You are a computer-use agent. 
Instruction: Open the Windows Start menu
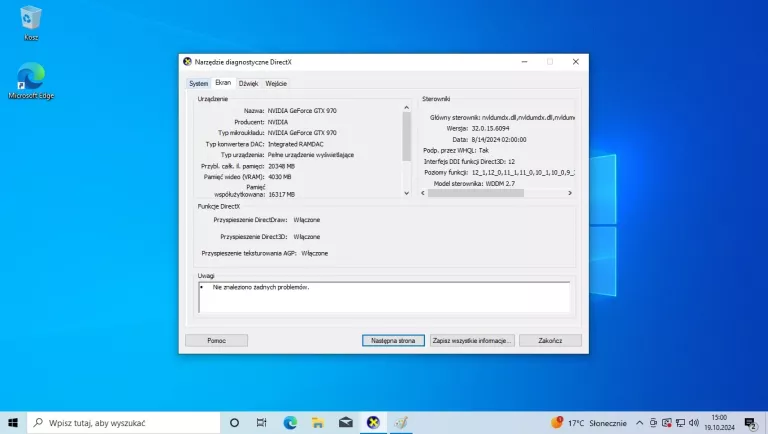point(13,423)
